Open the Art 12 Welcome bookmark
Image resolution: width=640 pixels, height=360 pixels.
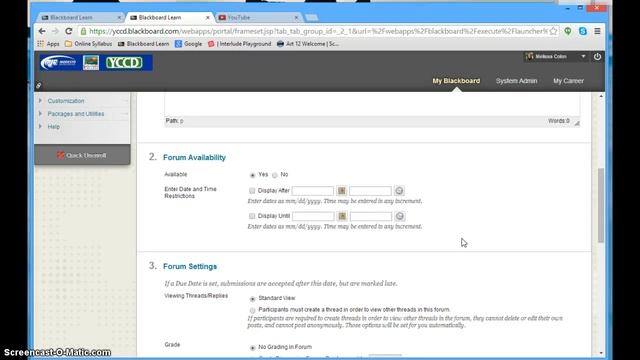coord(308,44)
